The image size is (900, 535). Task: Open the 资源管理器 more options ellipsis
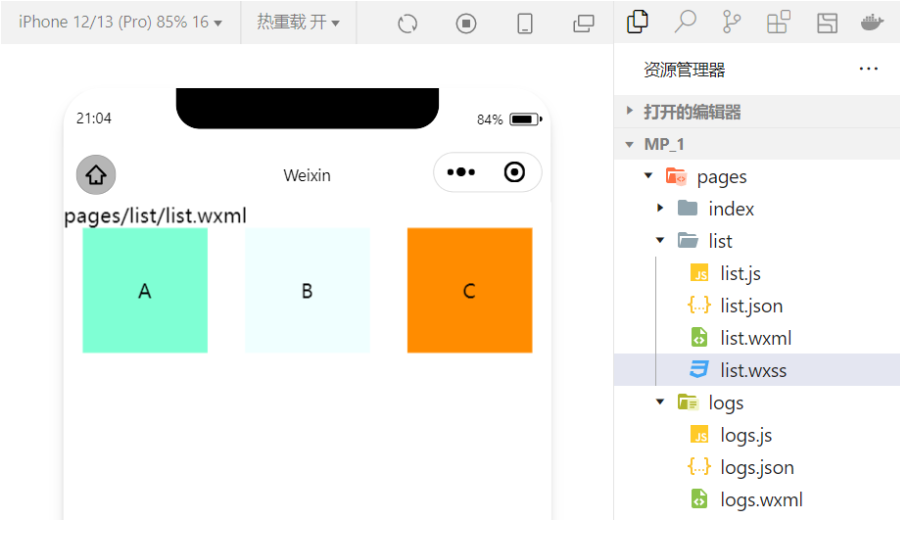(868, 69)
